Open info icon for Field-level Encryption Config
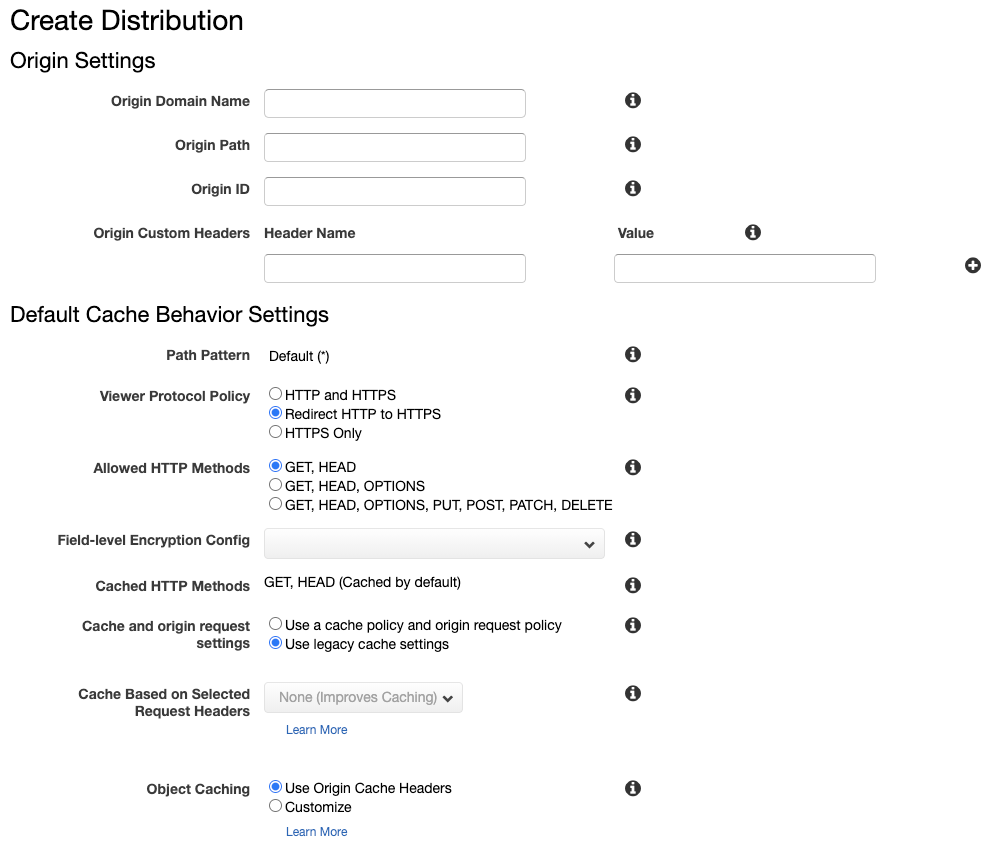The image size is (996, 849). coord(632,539)
